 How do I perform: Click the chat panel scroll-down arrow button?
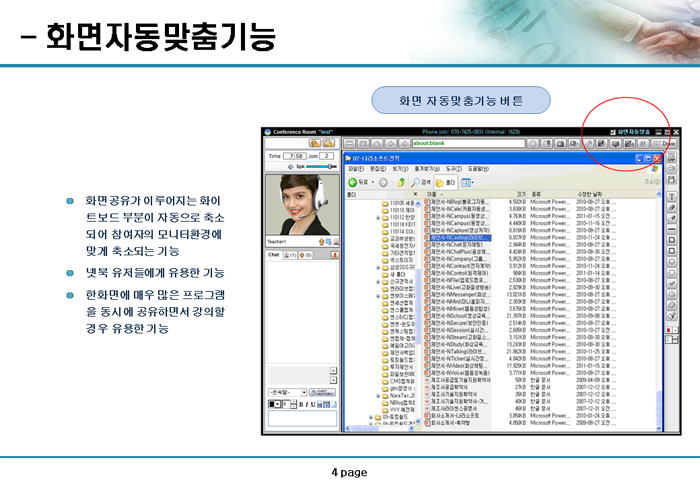(x=333, y=380)
